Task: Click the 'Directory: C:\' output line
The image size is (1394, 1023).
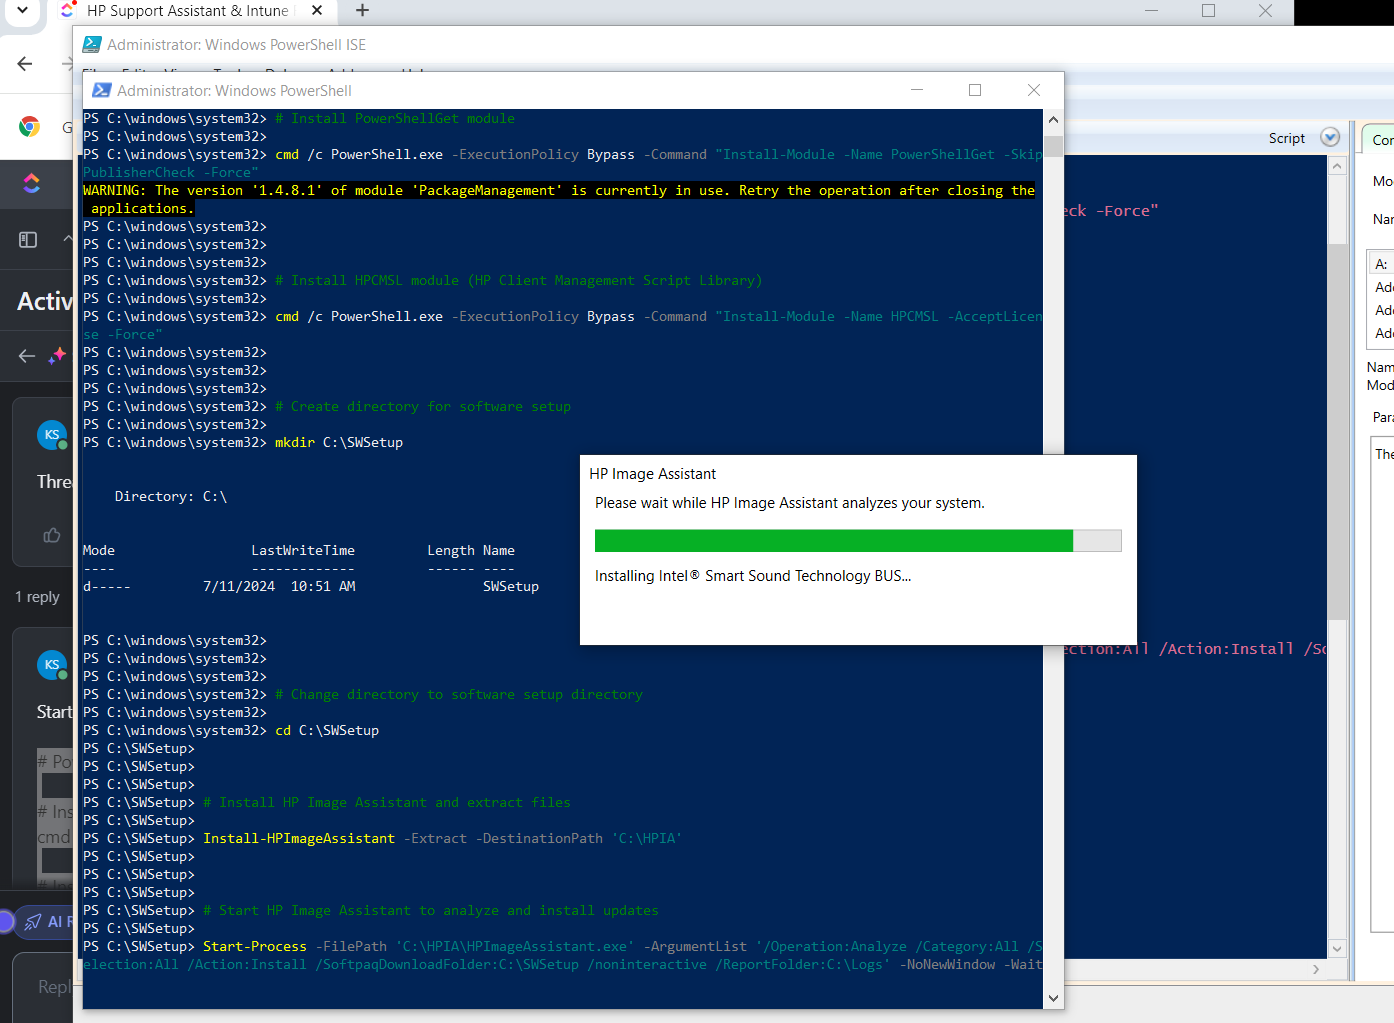Action: 171,496
